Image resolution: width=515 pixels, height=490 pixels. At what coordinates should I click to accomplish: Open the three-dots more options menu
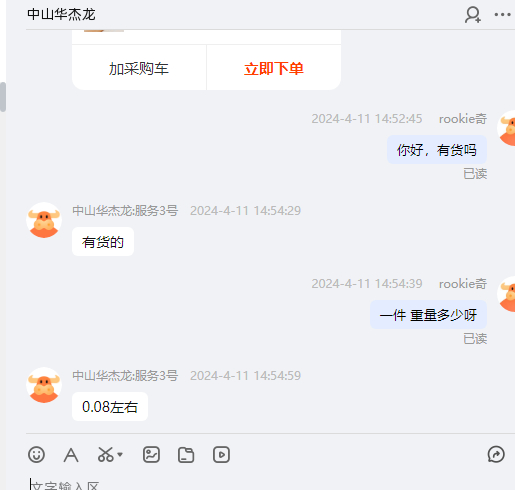502,15
